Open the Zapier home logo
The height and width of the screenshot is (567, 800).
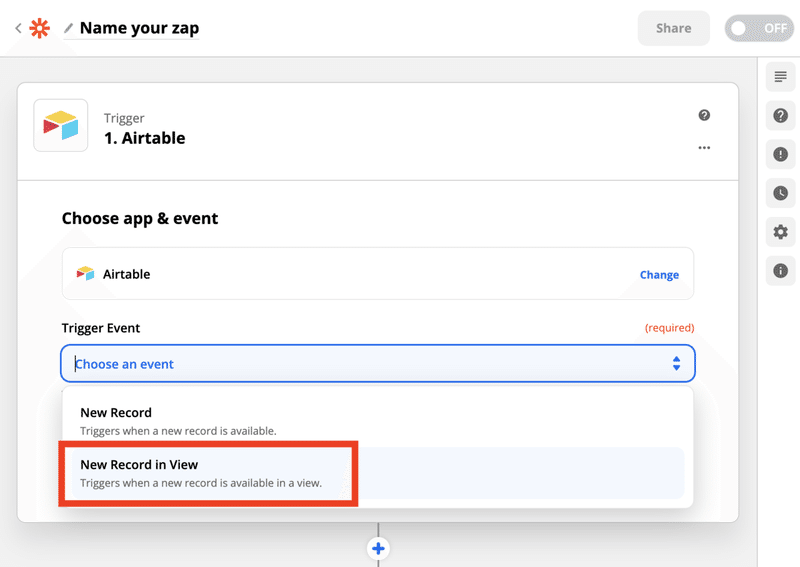[40, 28]
